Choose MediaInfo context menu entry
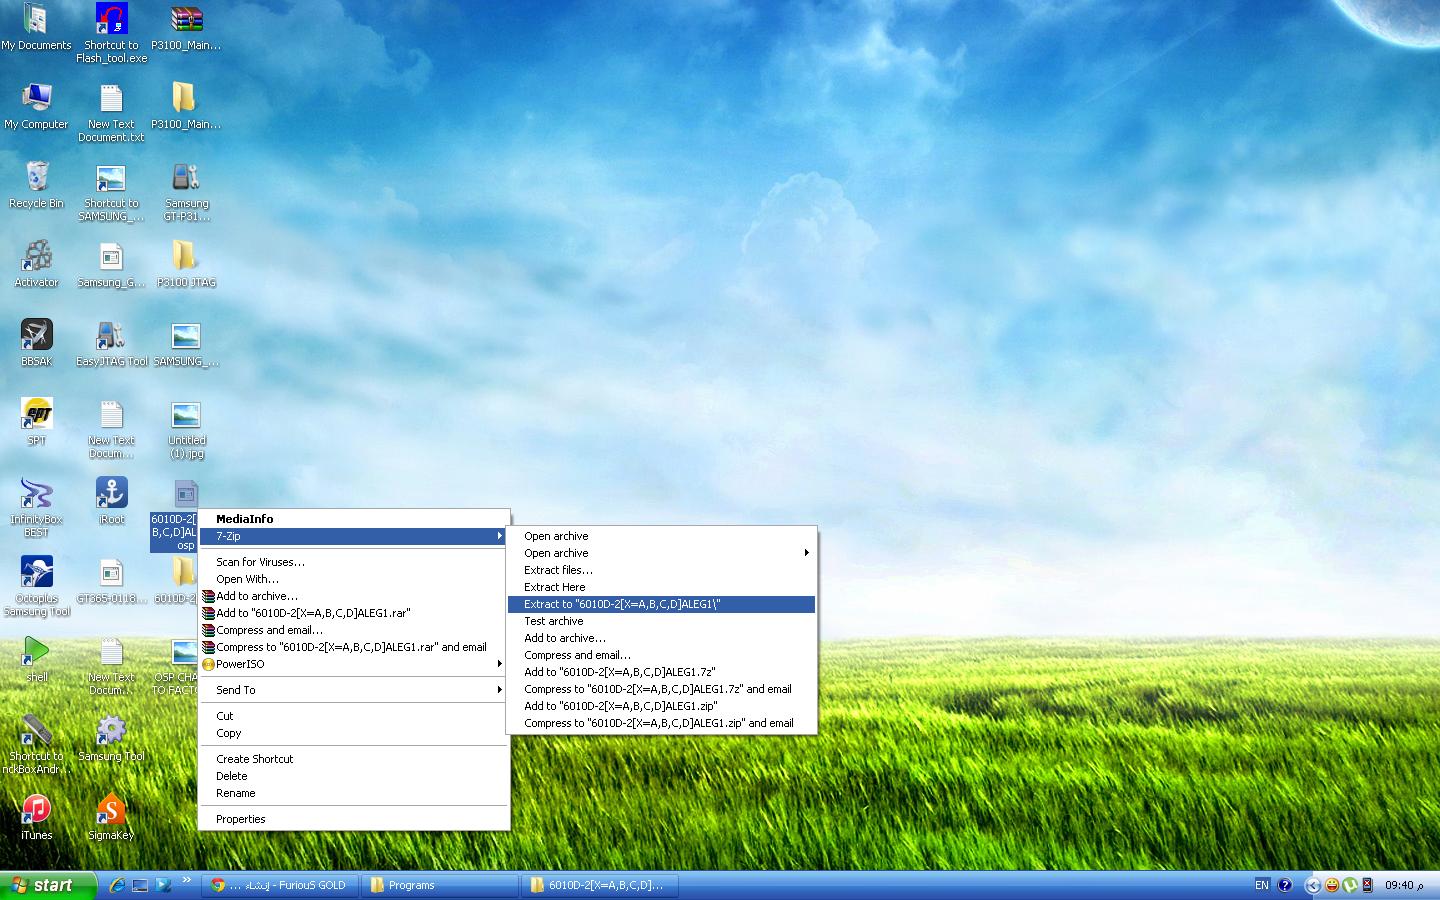 (x=355, y=519)
